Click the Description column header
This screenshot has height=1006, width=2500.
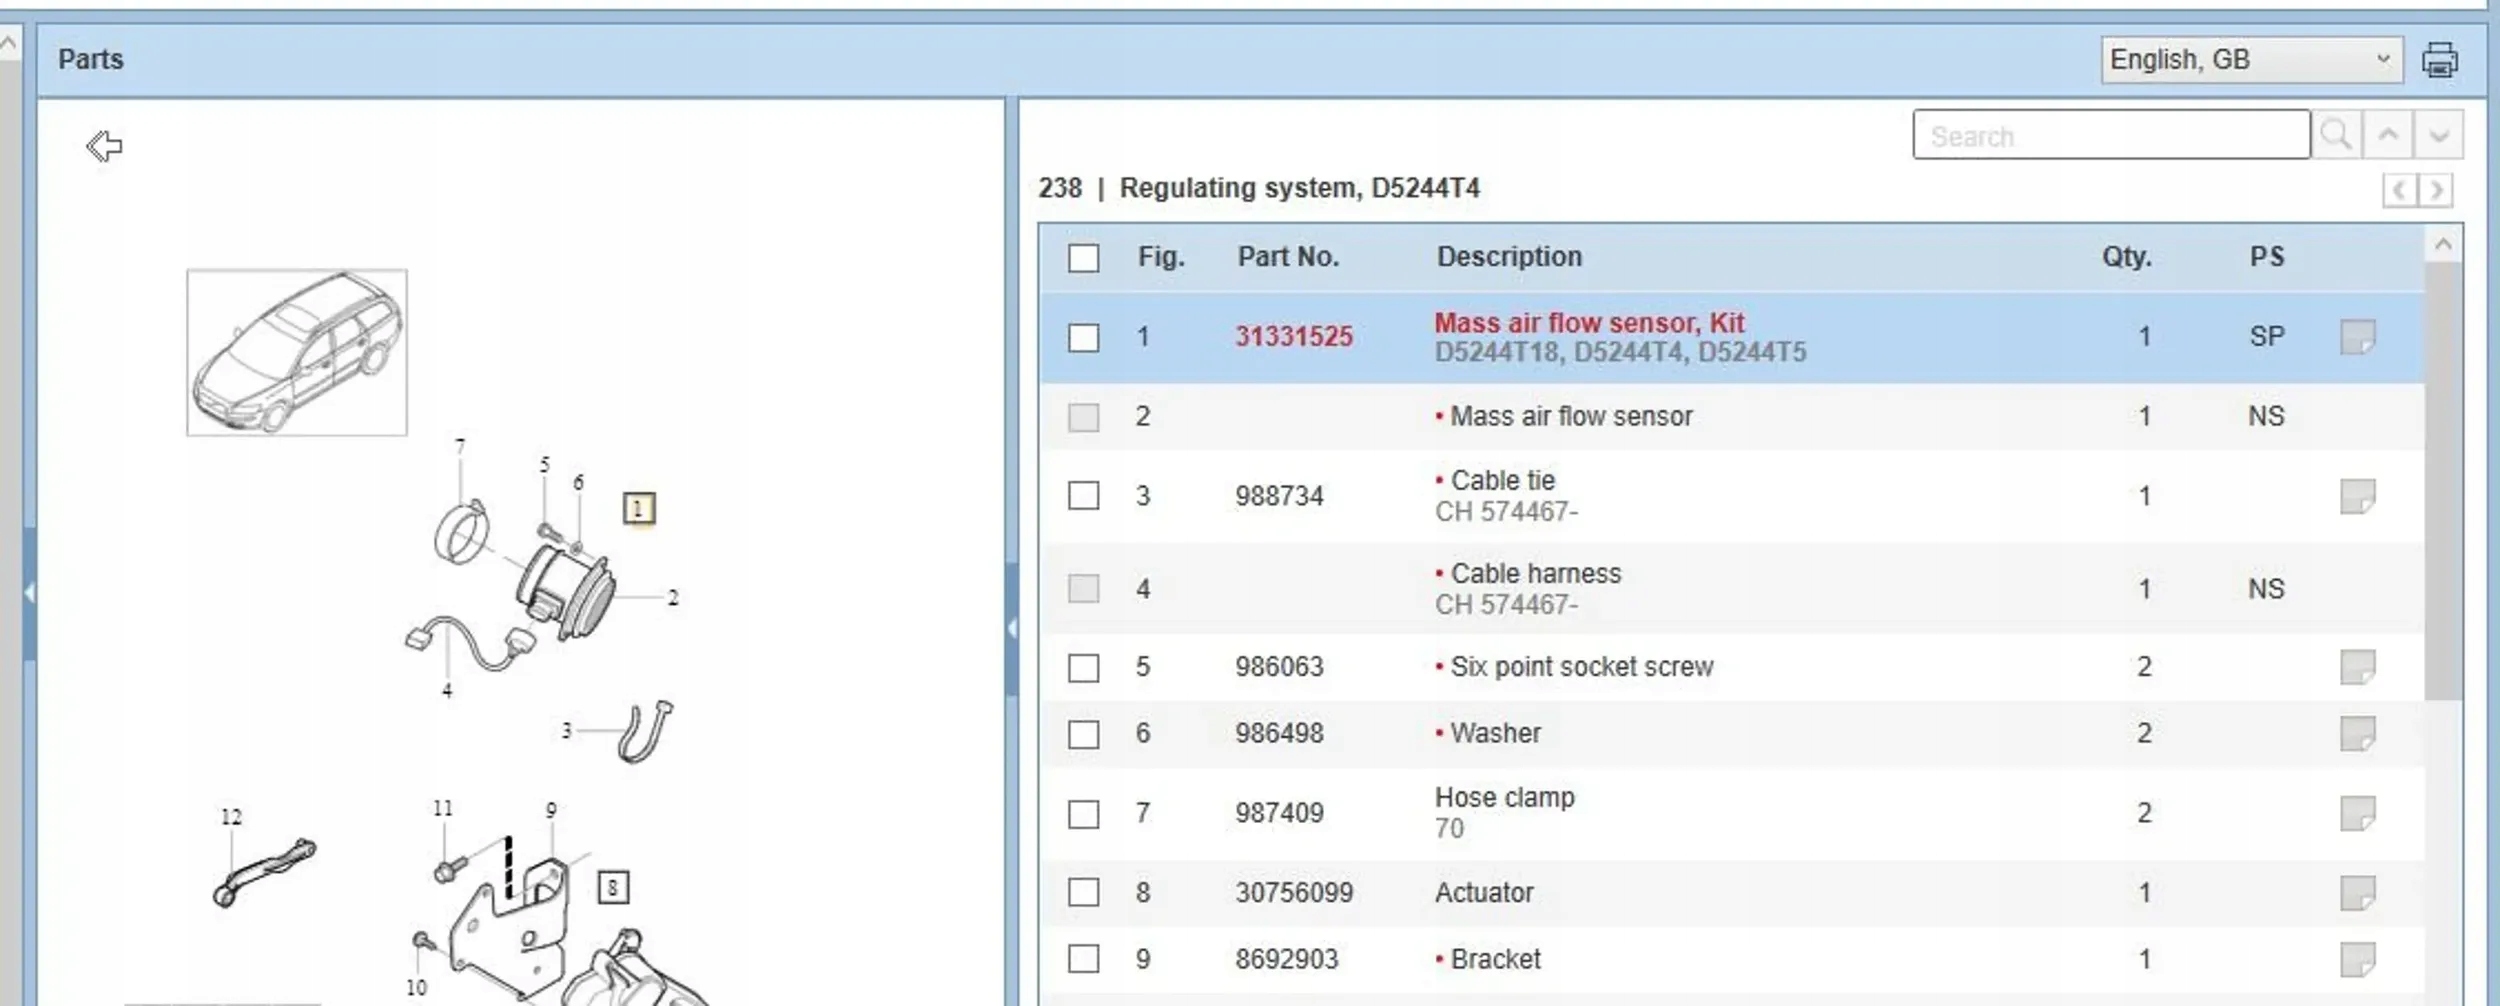point(1509,257)
